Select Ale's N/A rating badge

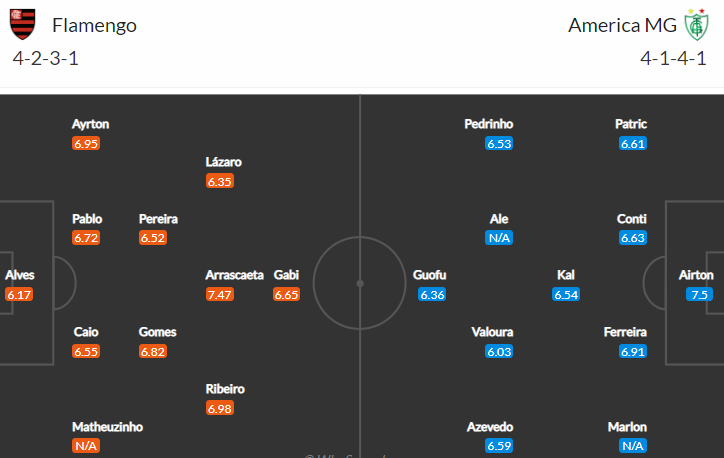[499, 238]
